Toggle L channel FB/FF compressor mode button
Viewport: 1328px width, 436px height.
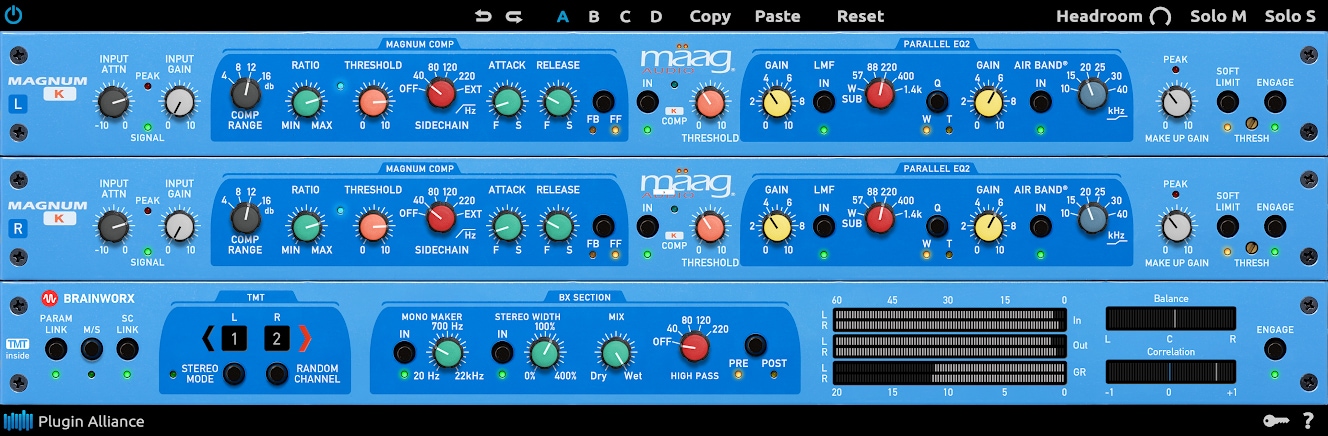(603, 102)
